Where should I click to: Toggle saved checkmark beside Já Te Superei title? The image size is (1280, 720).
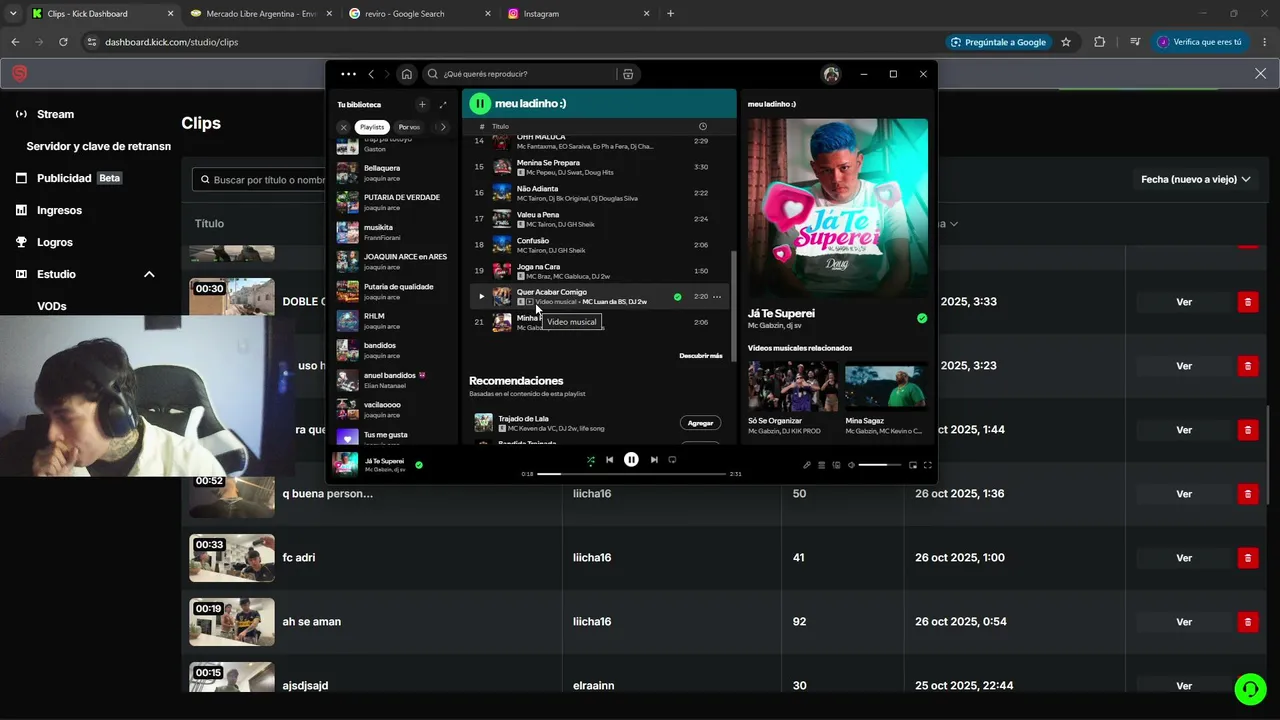(922, 318)
